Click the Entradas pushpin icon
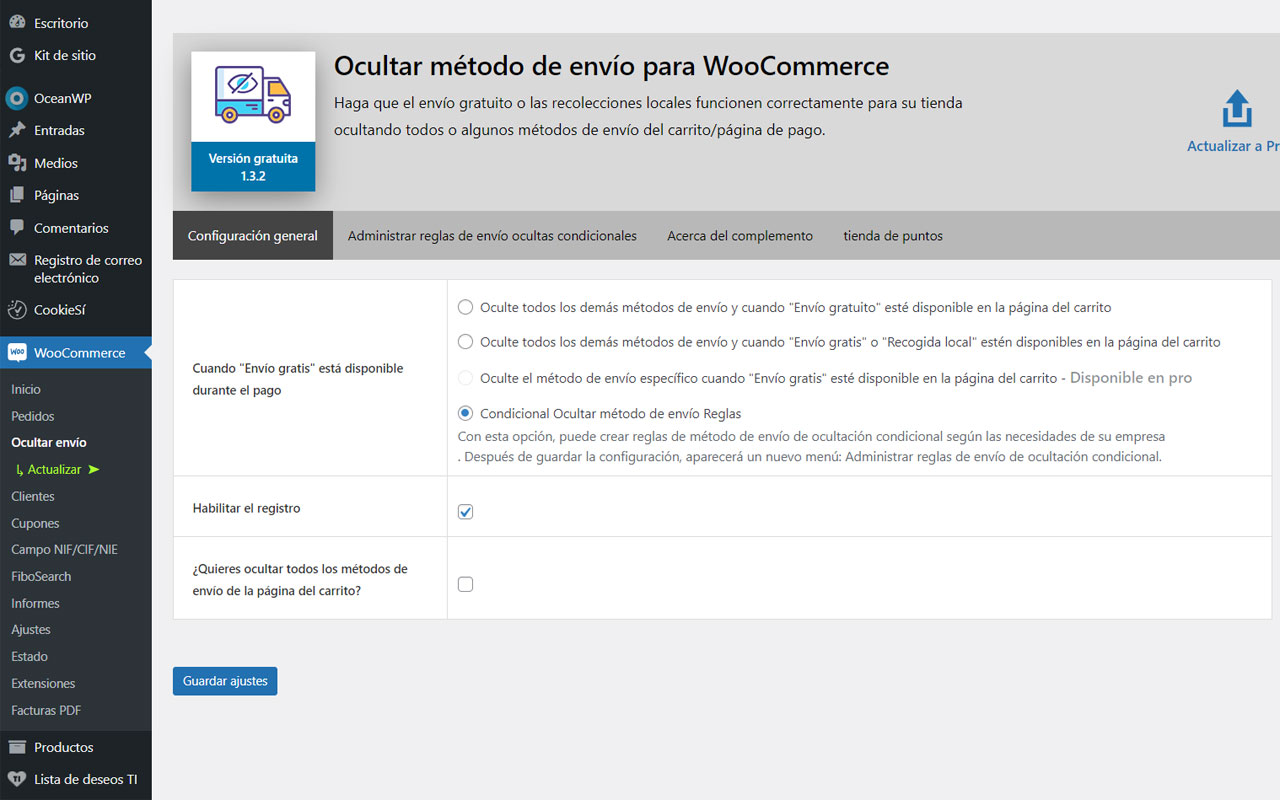 [17, 130]
